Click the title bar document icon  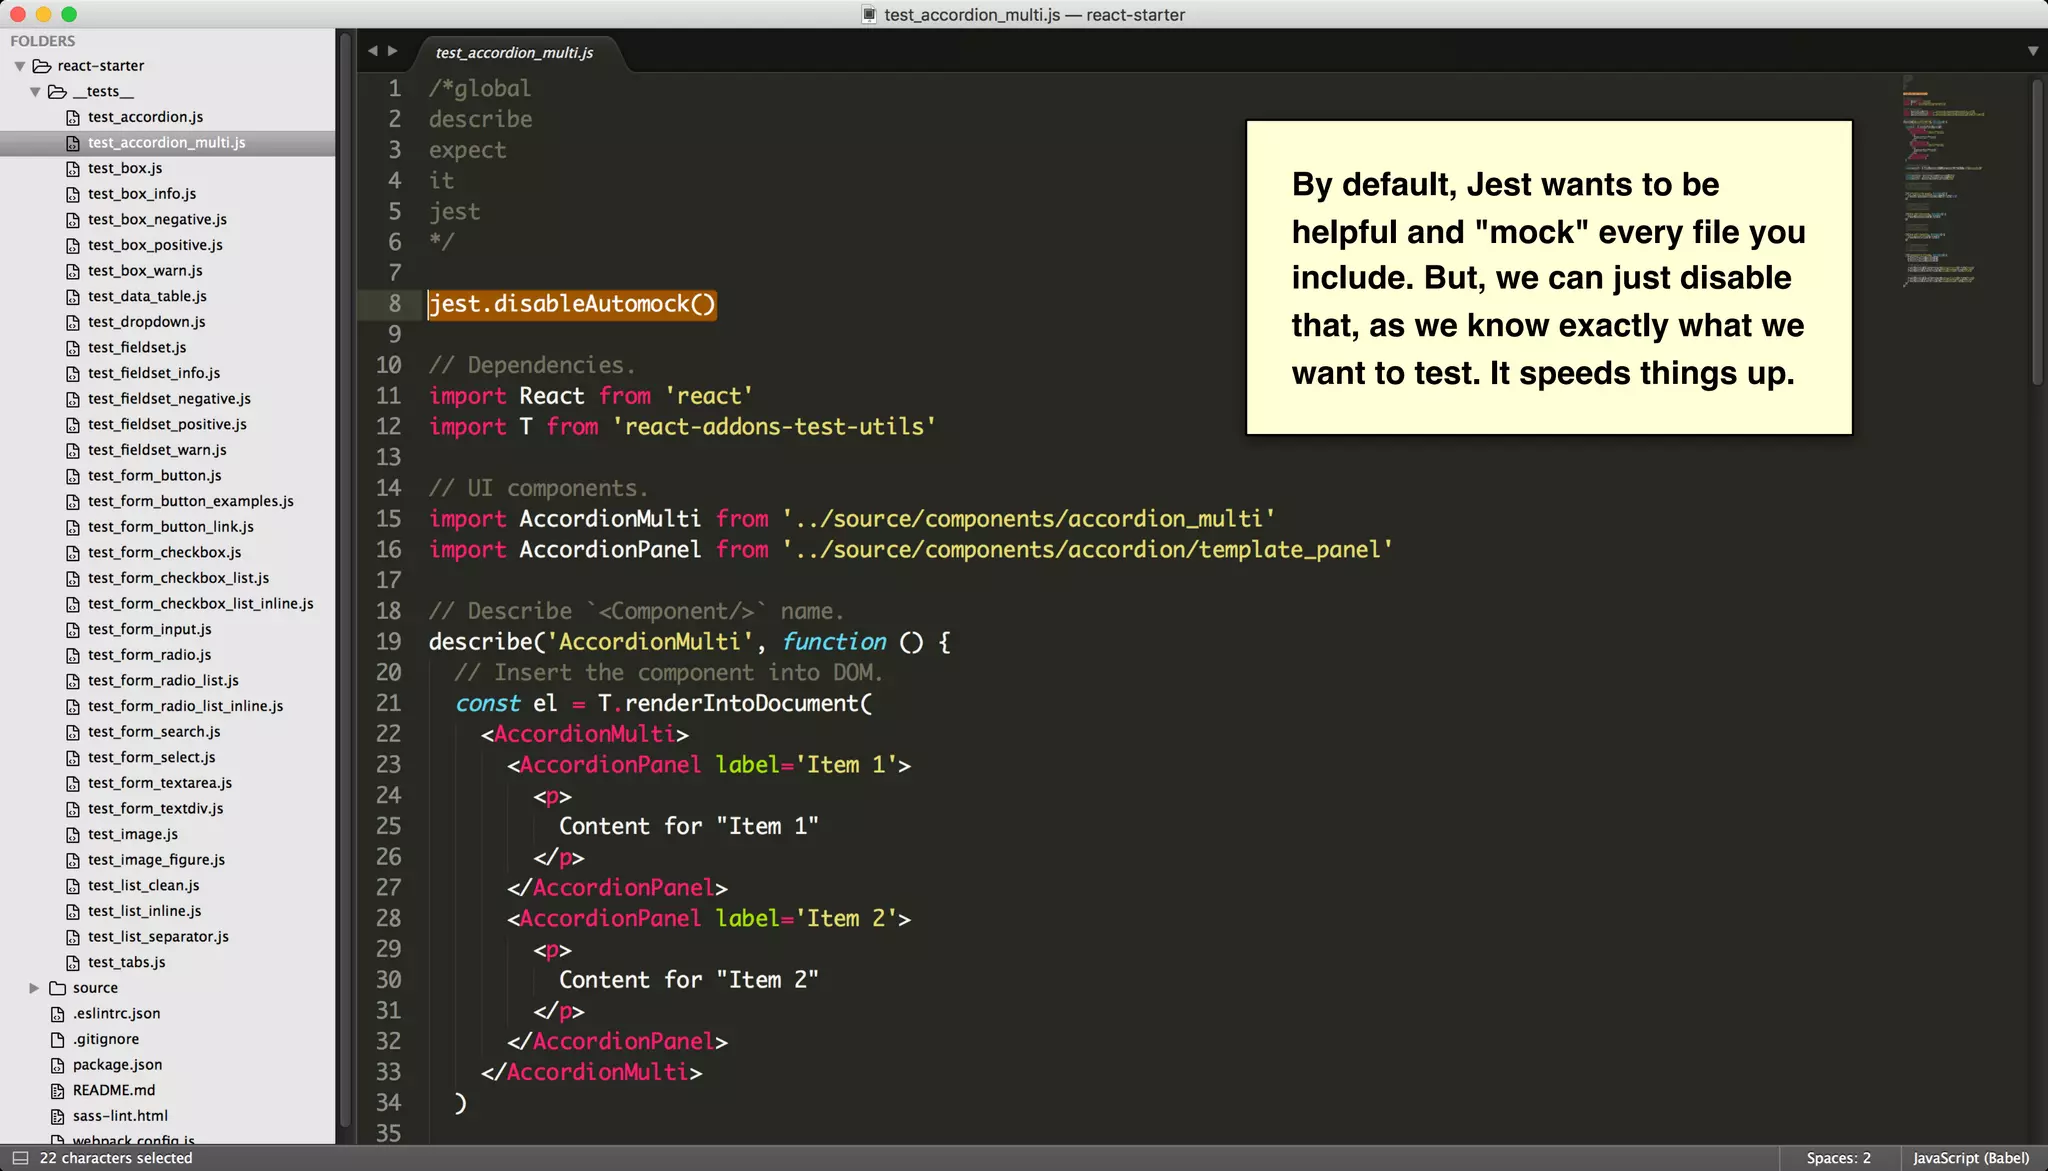point(869,14)
